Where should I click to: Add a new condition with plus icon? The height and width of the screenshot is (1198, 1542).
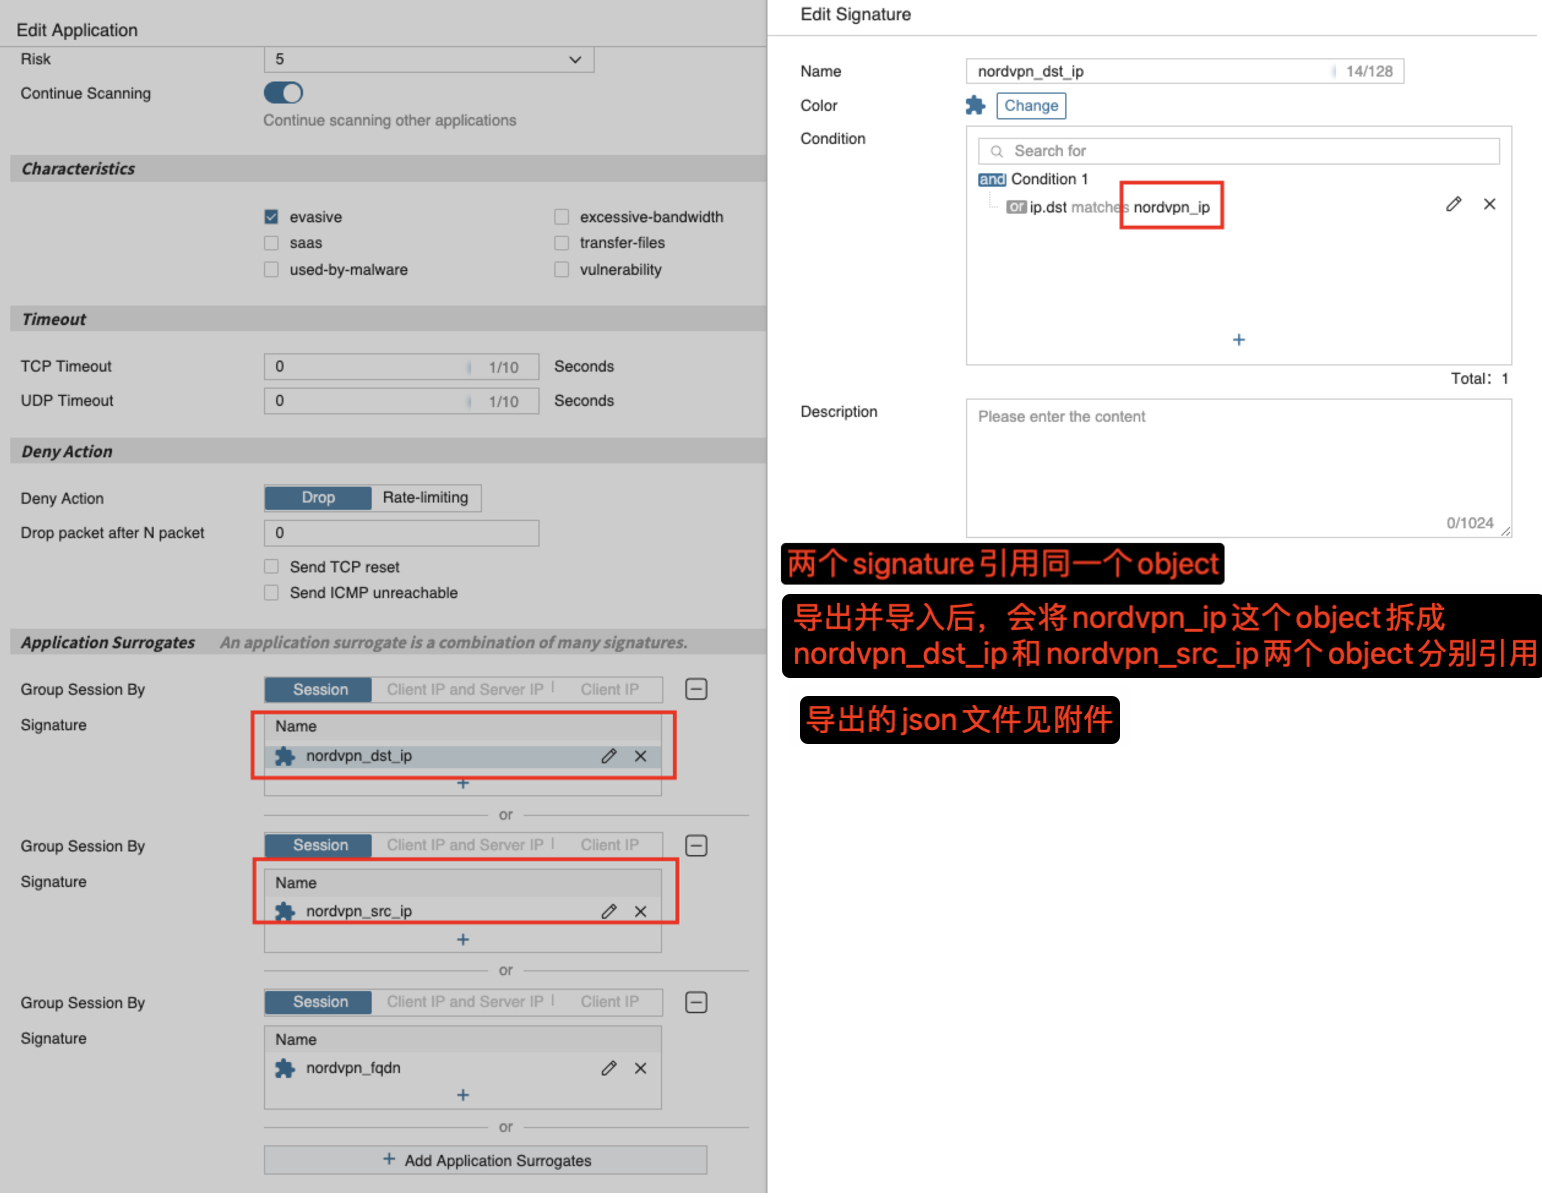point(1238,340)
